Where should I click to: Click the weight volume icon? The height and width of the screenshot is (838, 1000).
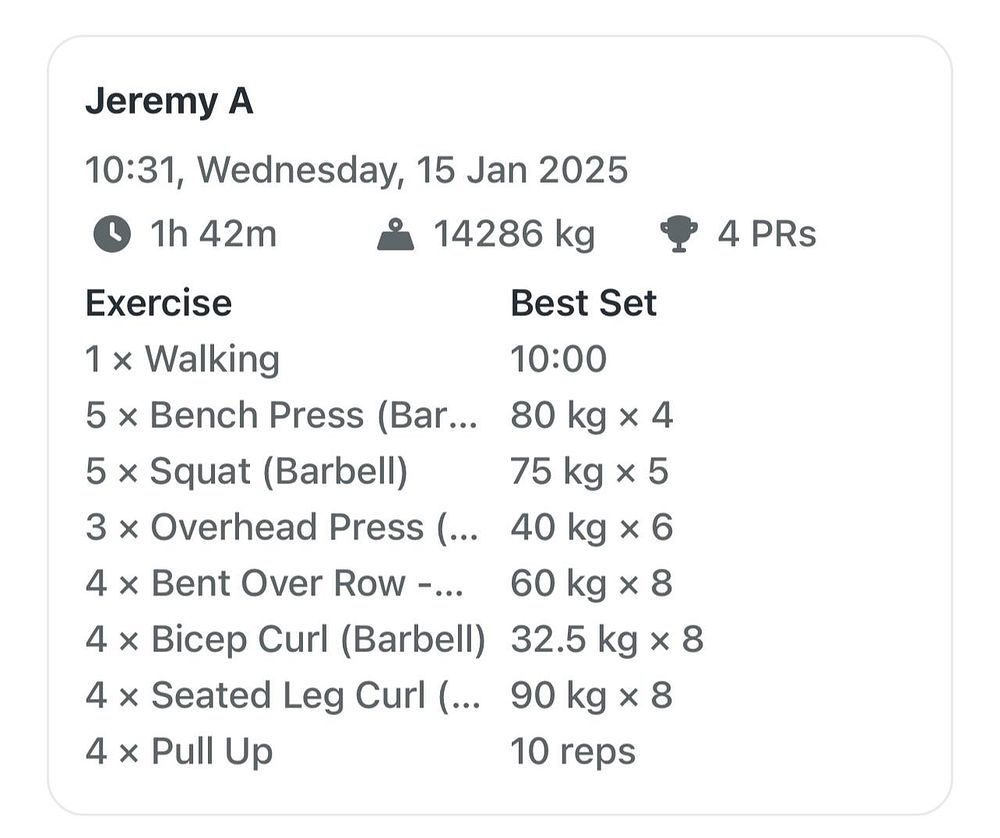tap(396, 236)
